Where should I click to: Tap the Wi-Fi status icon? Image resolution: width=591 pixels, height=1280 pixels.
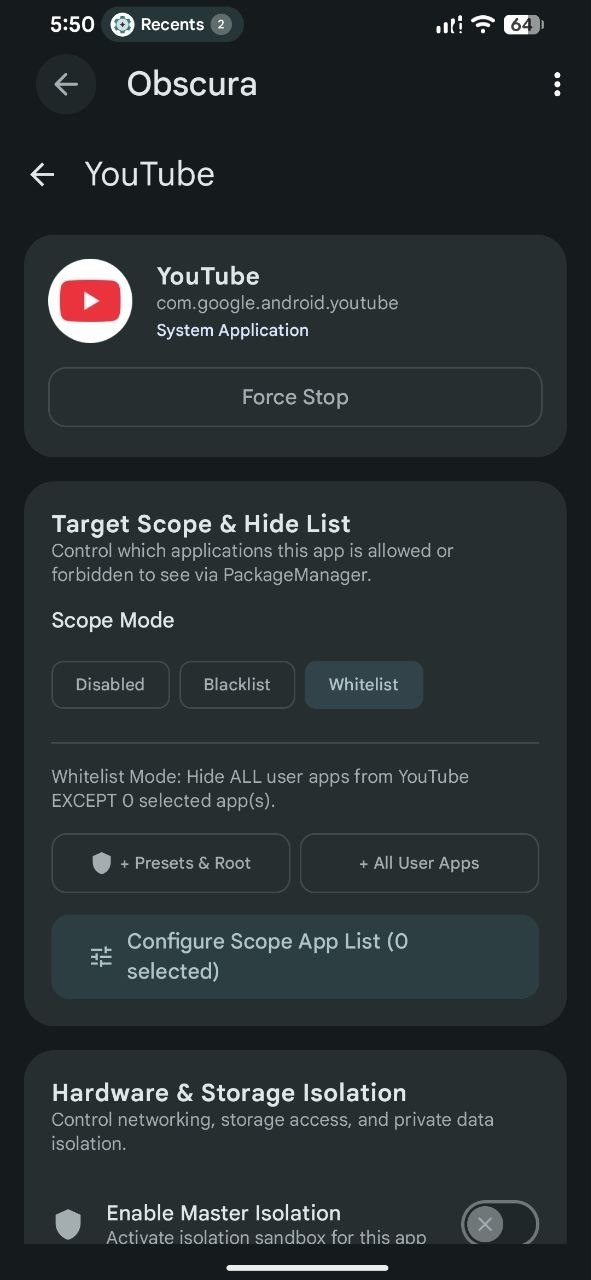coord(483,25)
